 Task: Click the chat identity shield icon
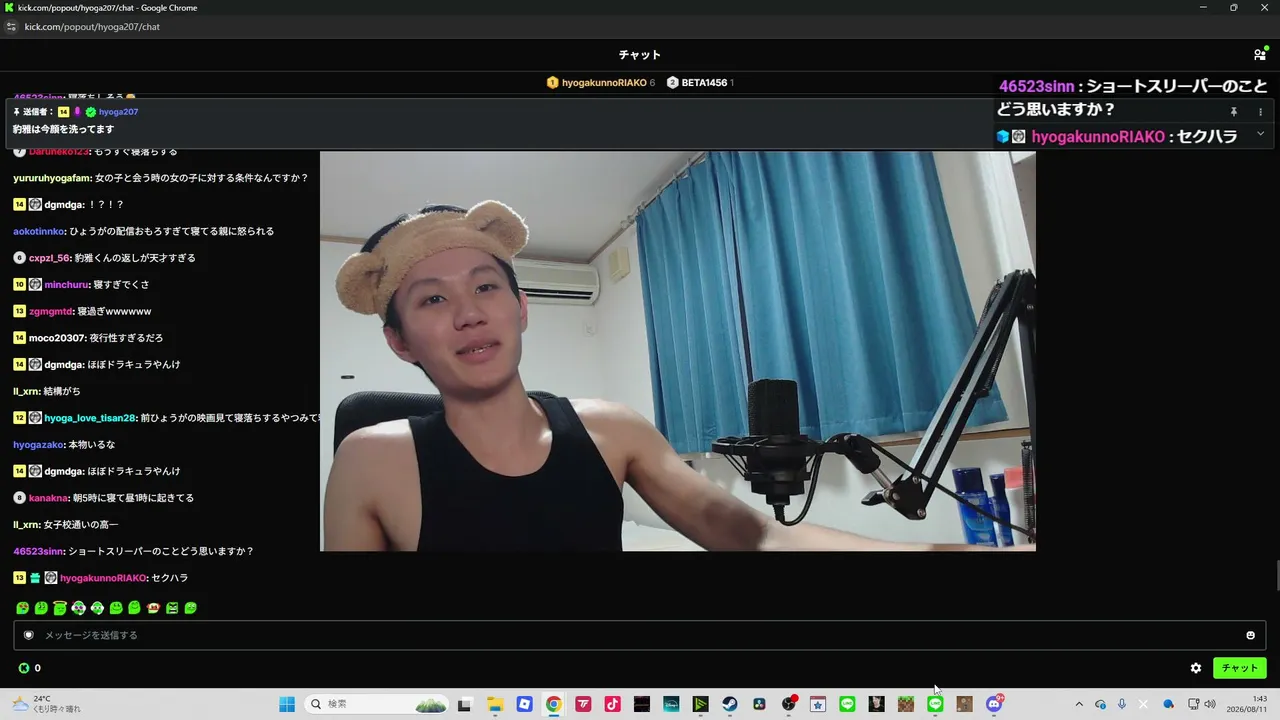(28, 635)
